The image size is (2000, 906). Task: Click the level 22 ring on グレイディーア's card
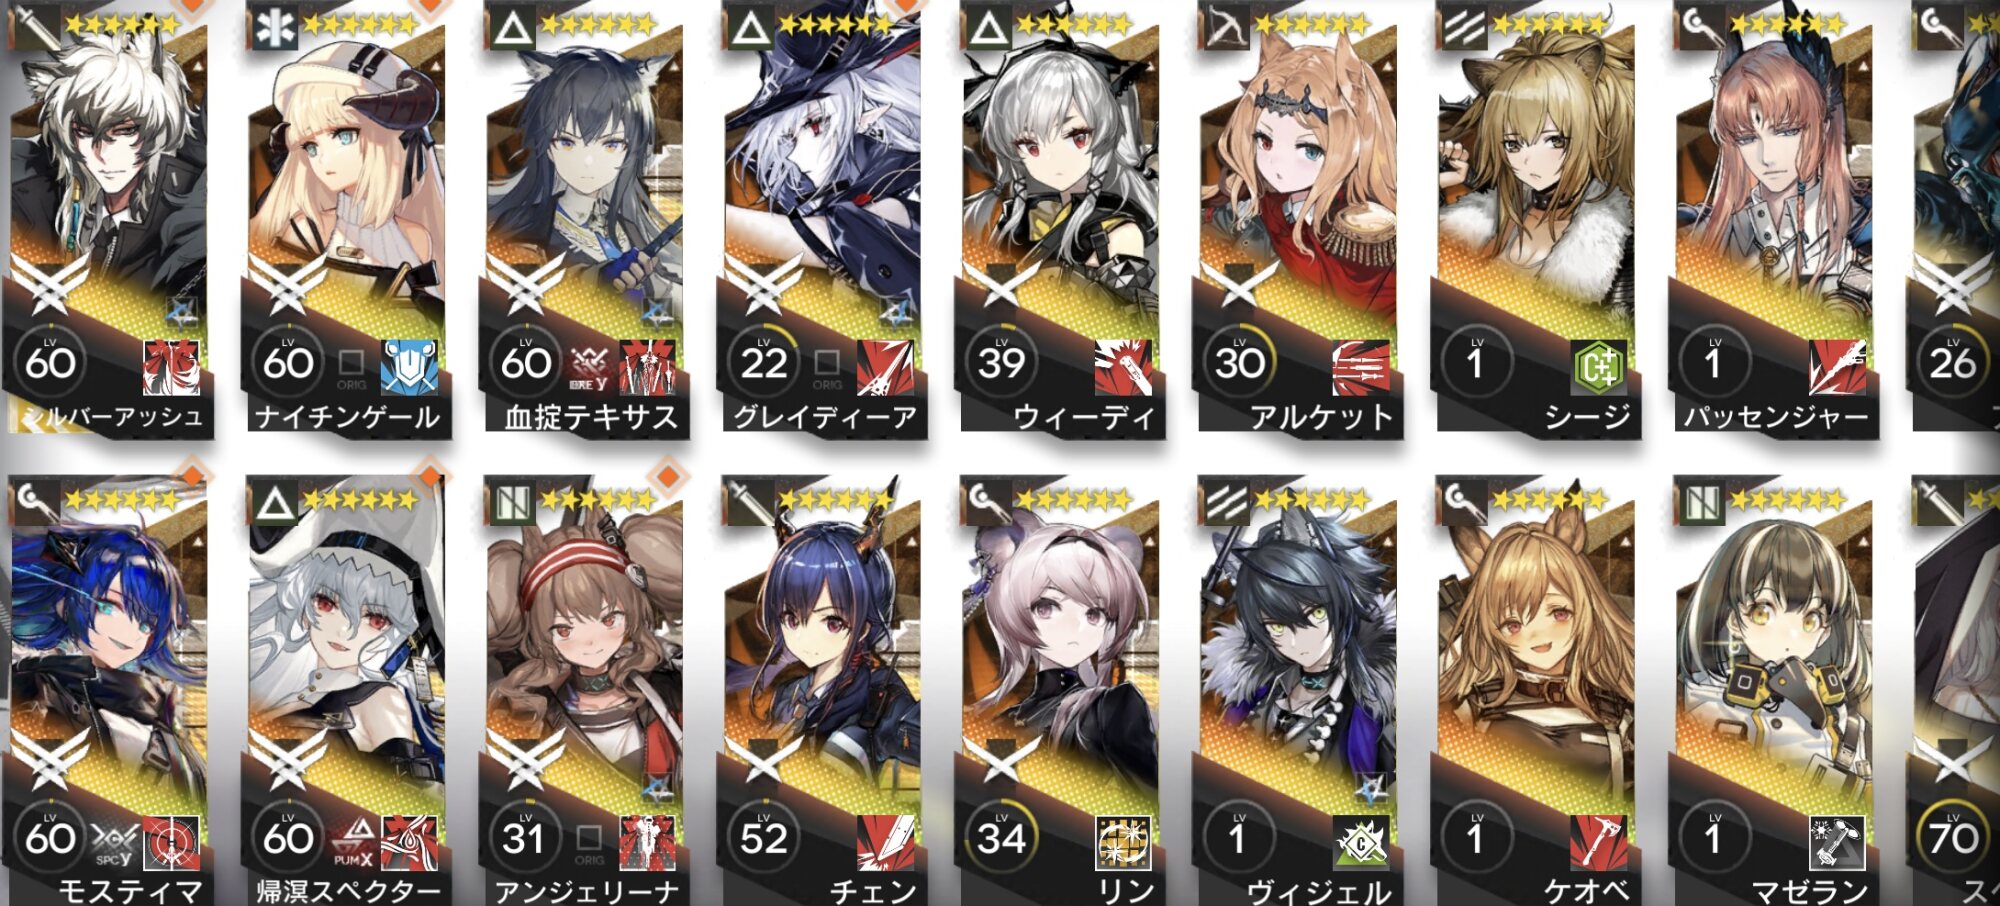[x=764, y=362]
